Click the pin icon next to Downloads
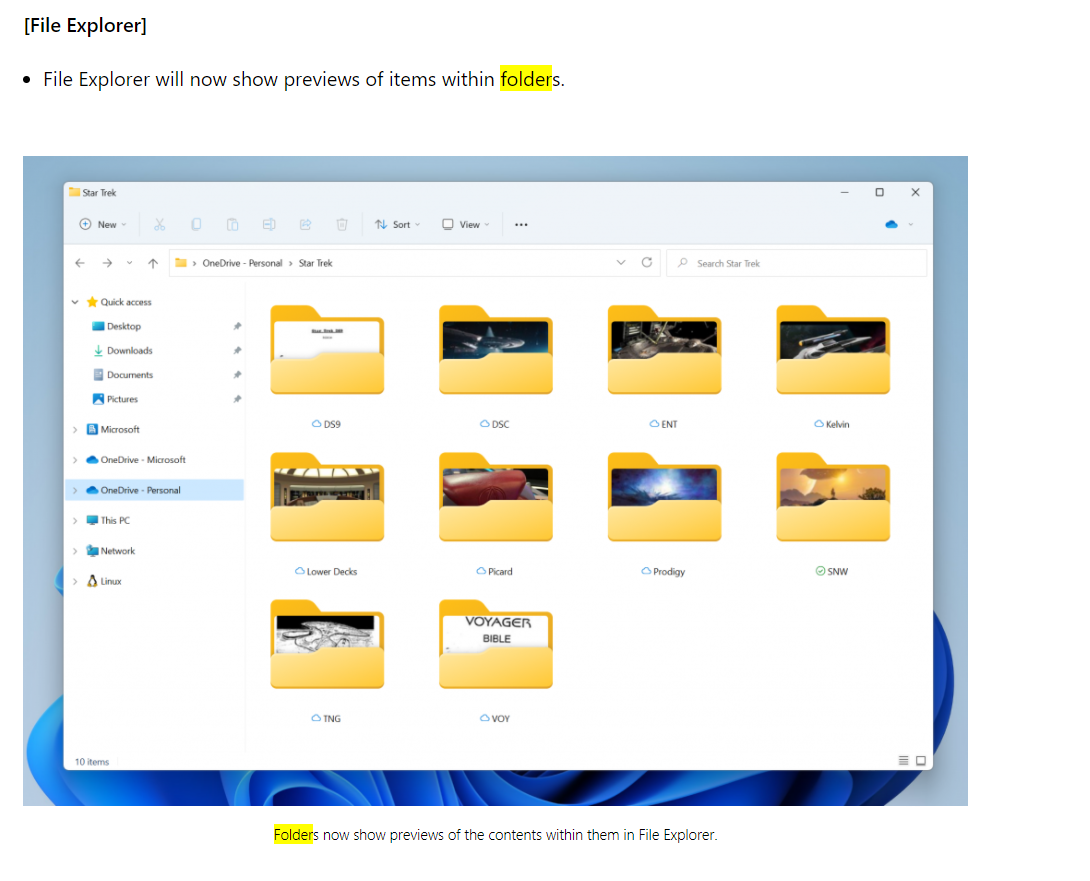The image size is (1090, 881). 237,350
